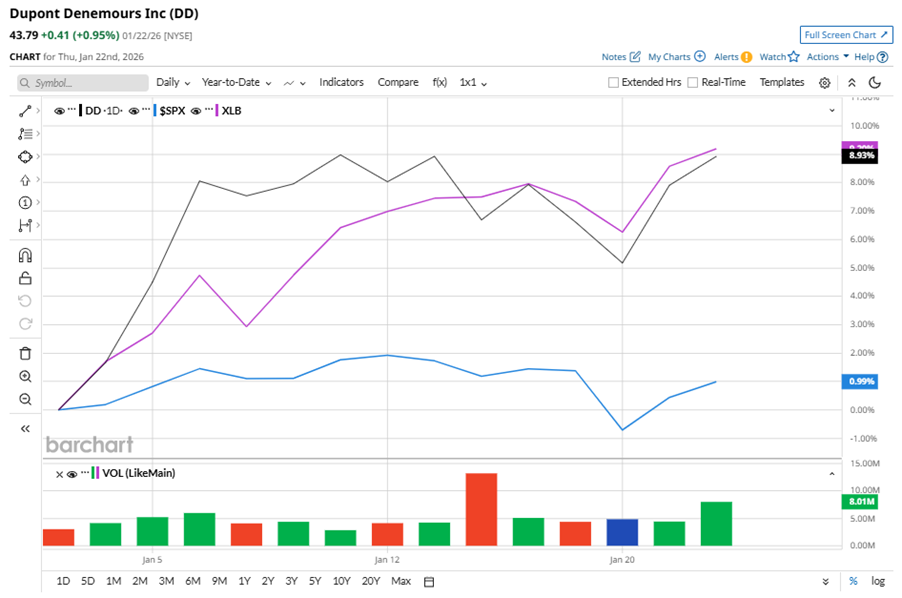Select the Max time range
This screenshot has height=598, width=902.
(x=401, y=581)
